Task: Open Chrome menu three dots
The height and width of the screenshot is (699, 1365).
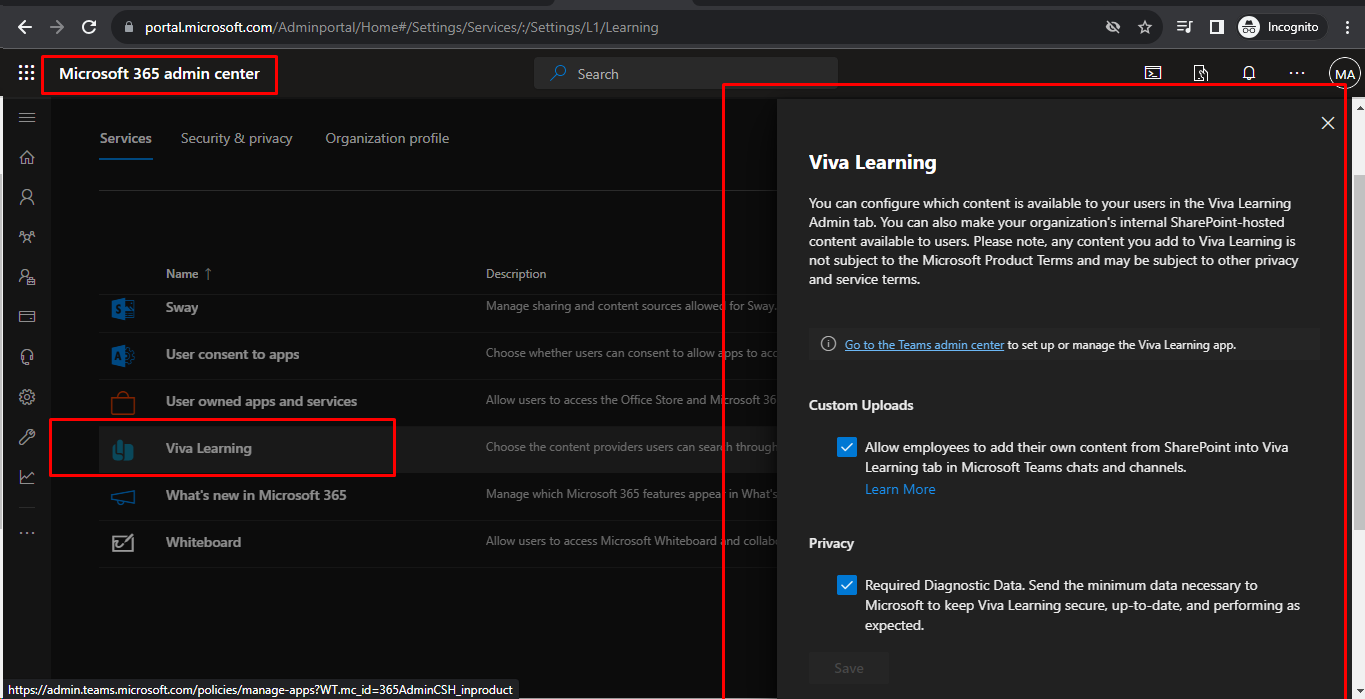Action: tap(1347, 27)
